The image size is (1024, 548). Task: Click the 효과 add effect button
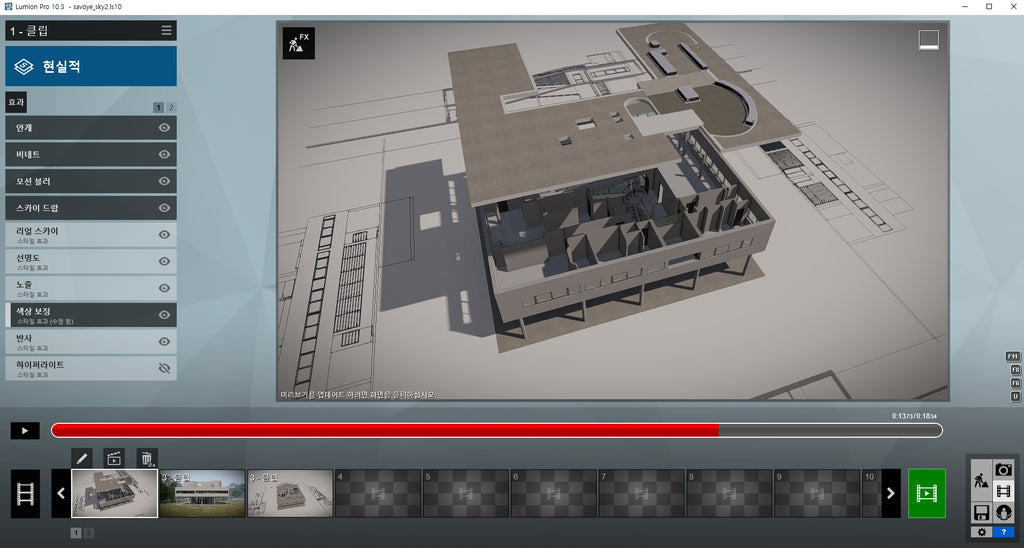pyautogui.click(x=16, y=102)
